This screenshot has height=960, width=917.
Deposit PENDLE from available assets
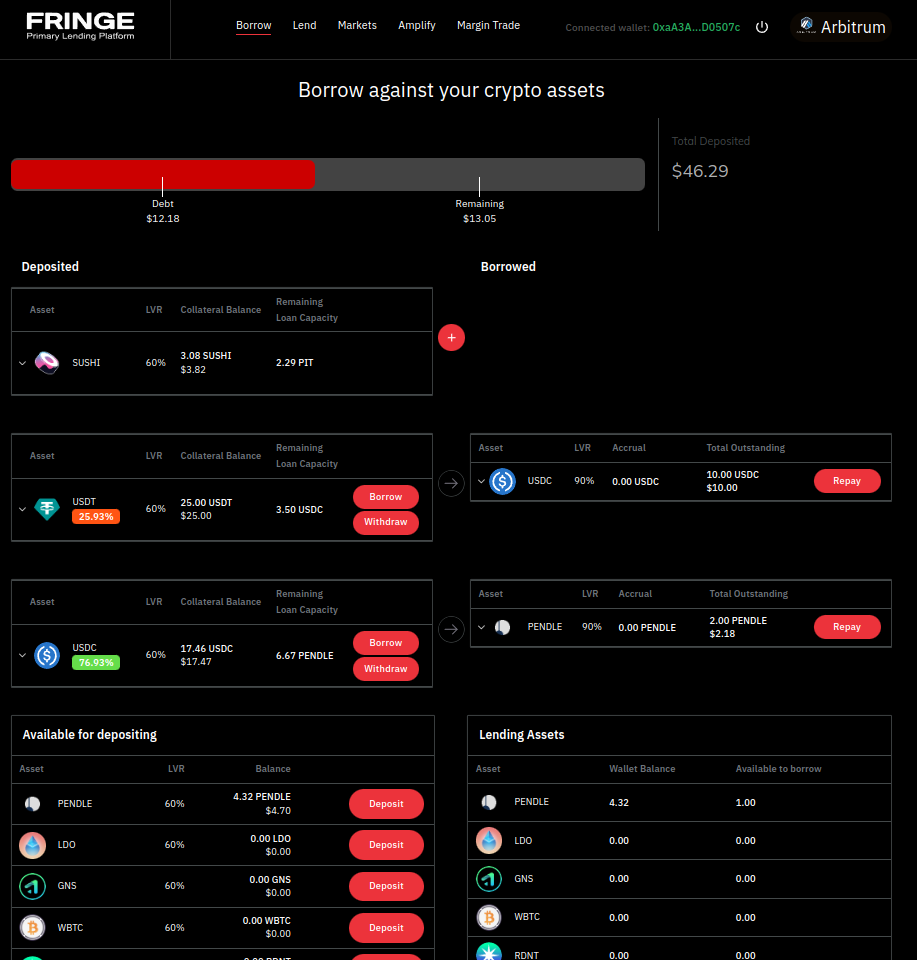tap(386, 804)
